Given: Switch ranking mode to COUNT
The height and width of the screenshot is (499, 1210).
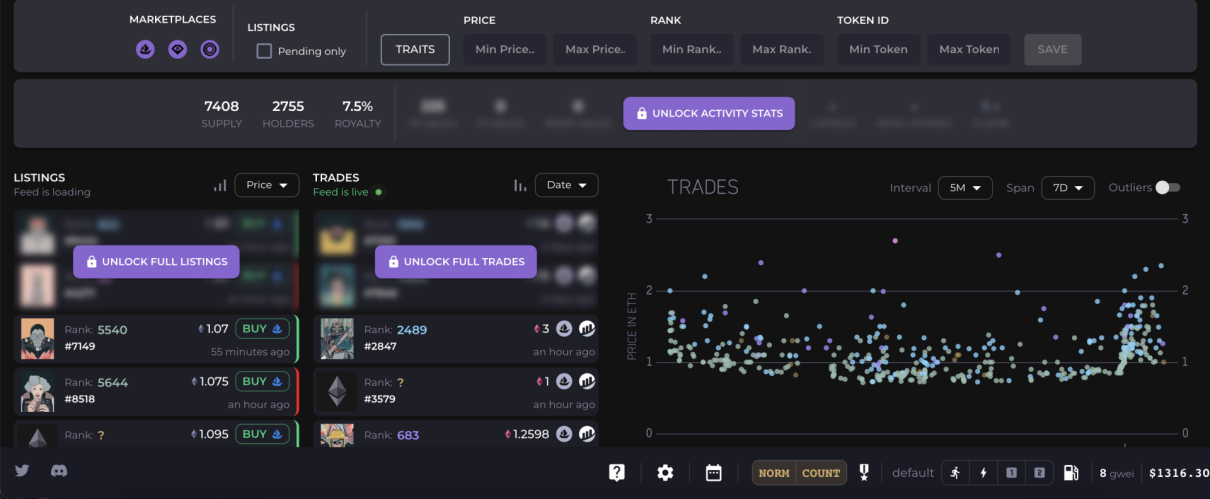Looking at the screenshot, I should coord(821,473).
